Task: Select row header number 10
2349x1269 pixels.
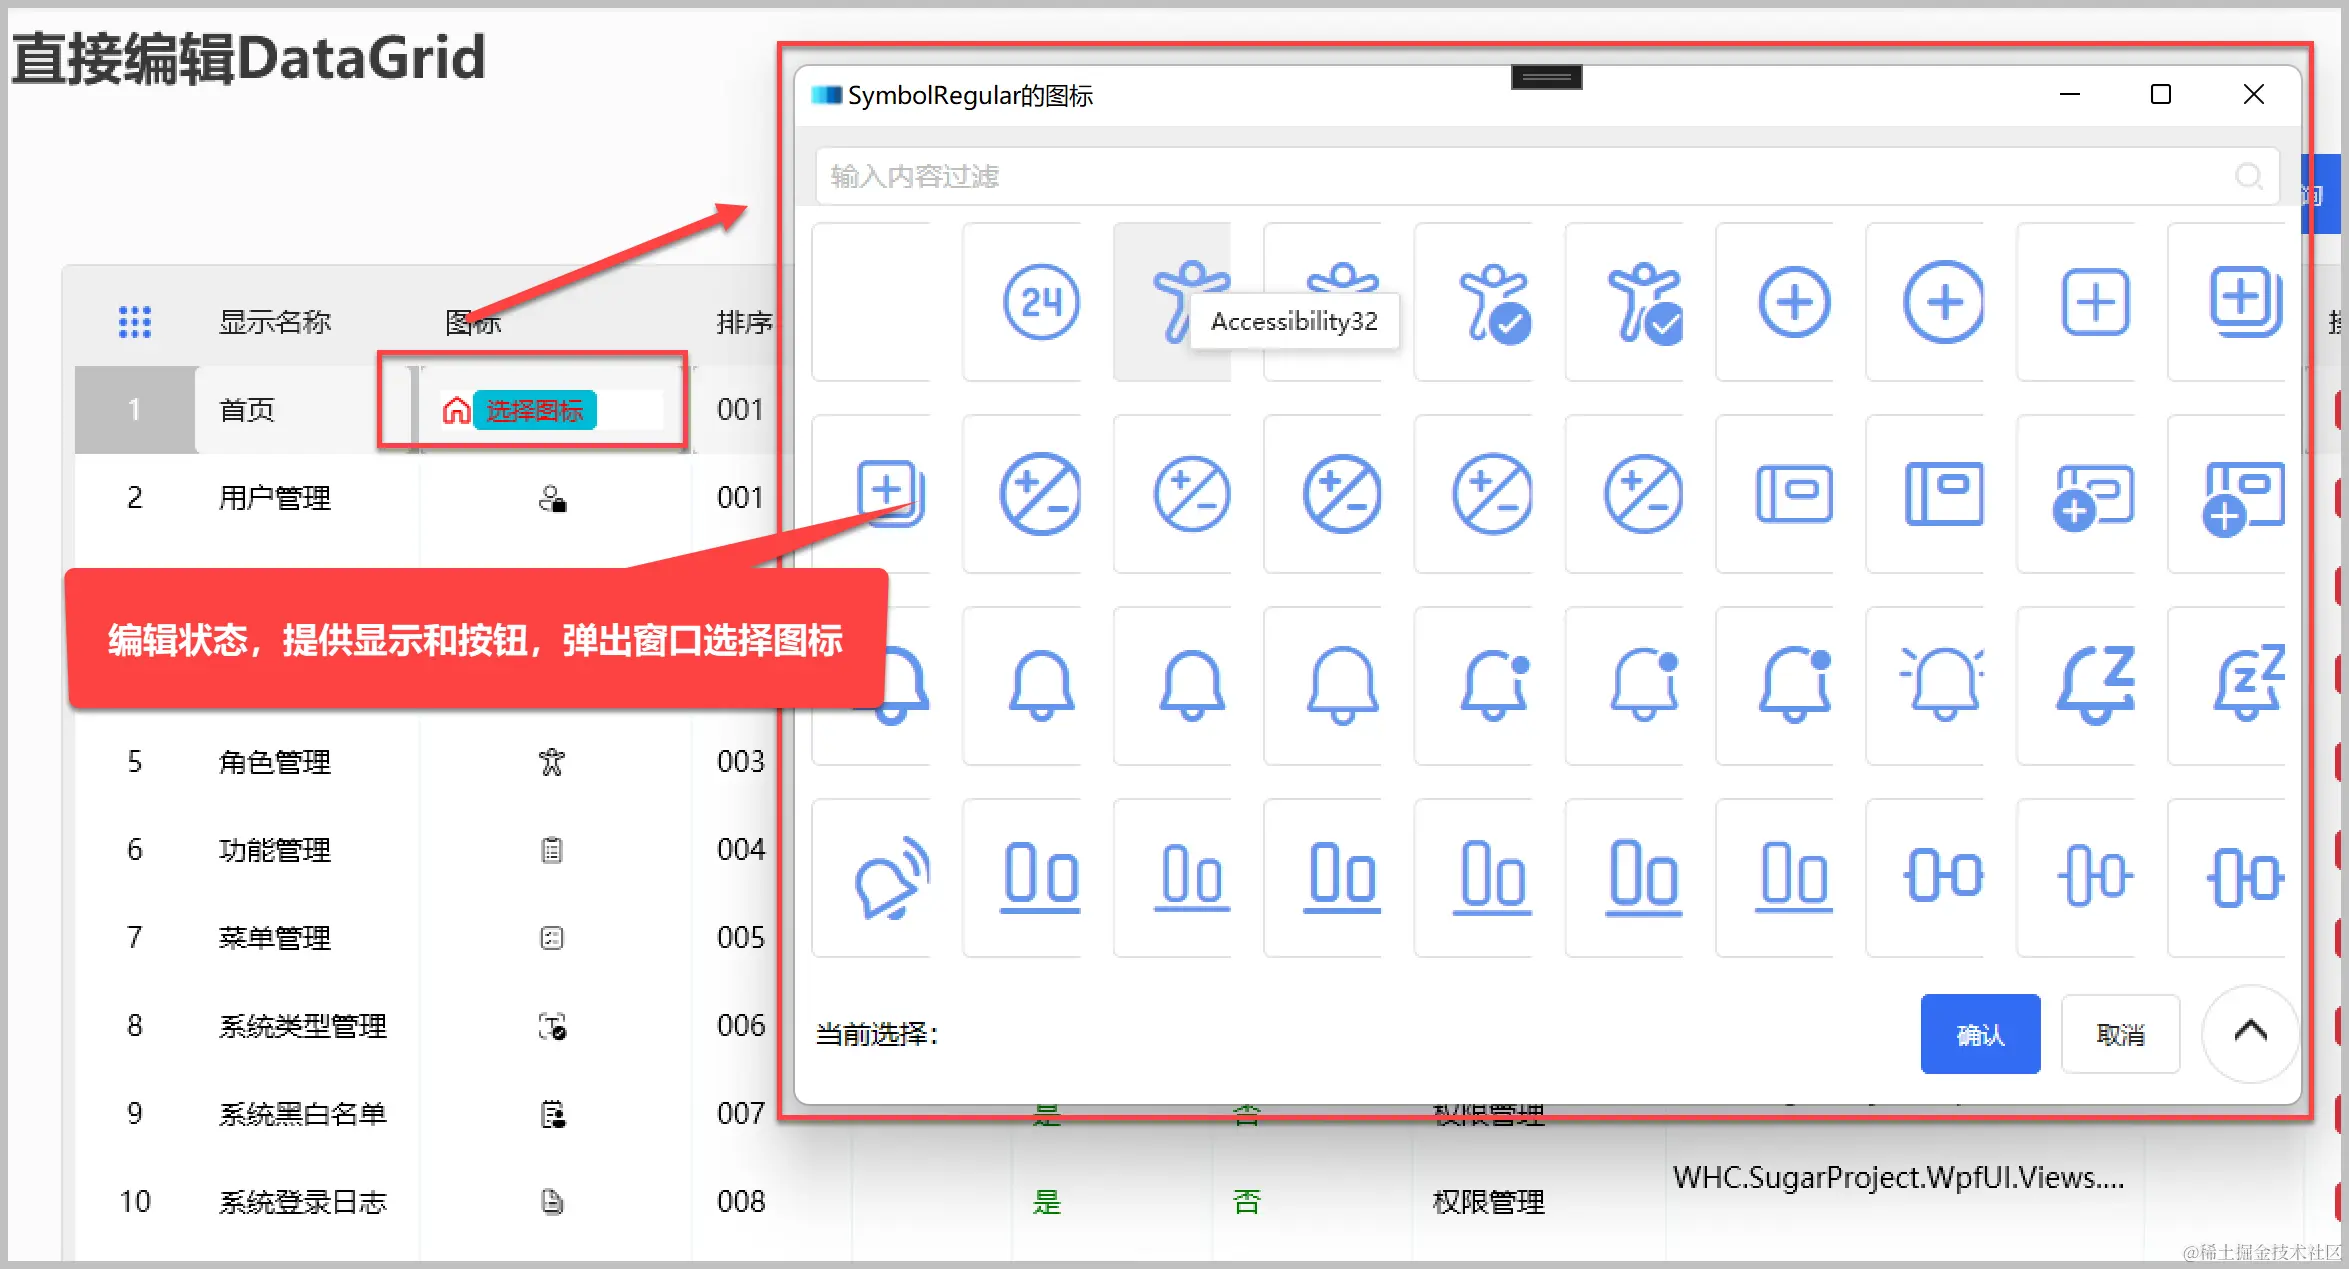Action: [135, 1201]
